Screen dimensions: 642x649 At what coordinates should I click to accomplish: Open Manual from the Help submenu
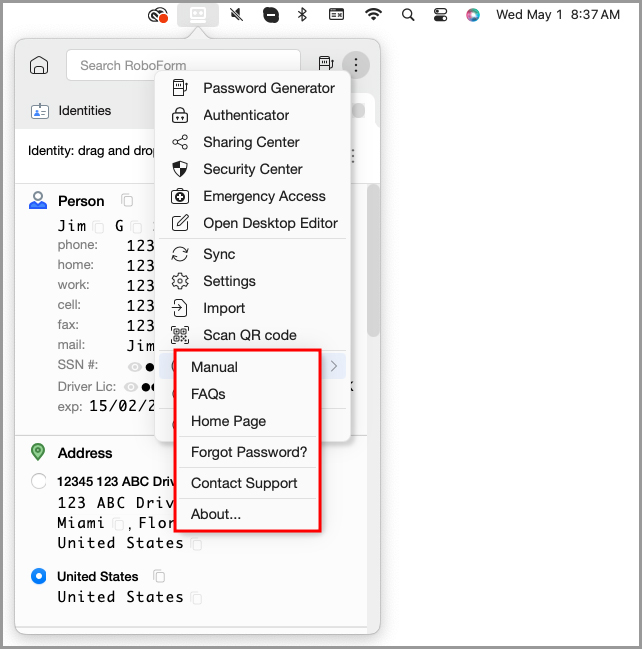click(x=248, y=367)
